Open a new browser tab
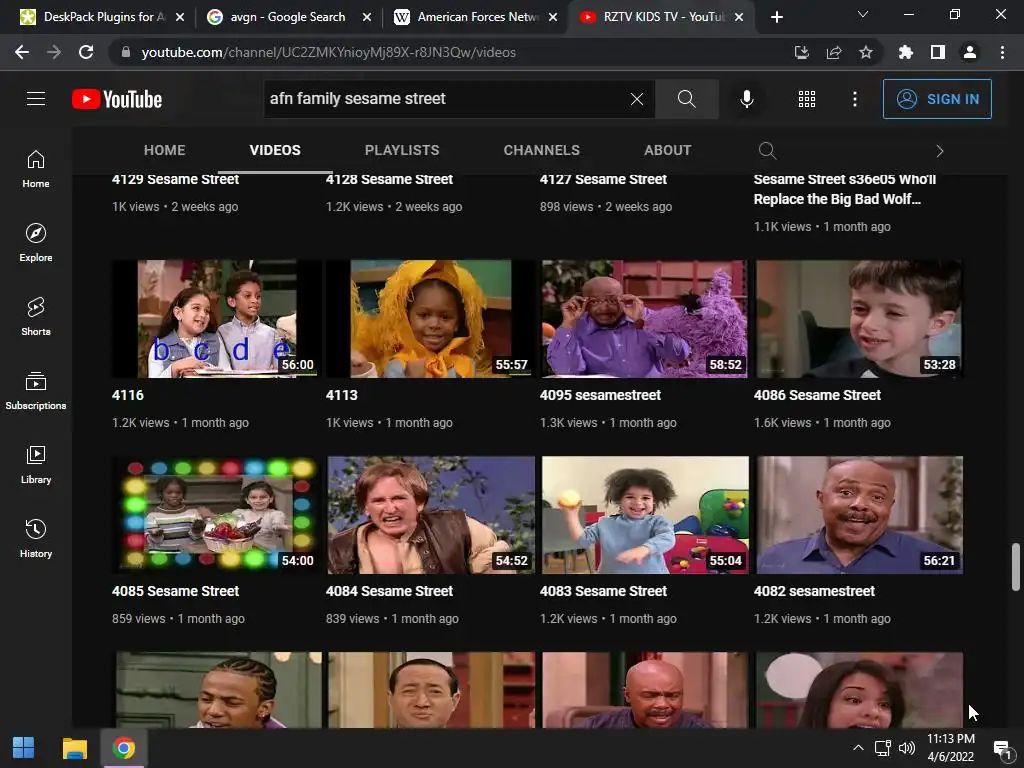Viewport: 1024px width, 768px height. coord(776,17)
